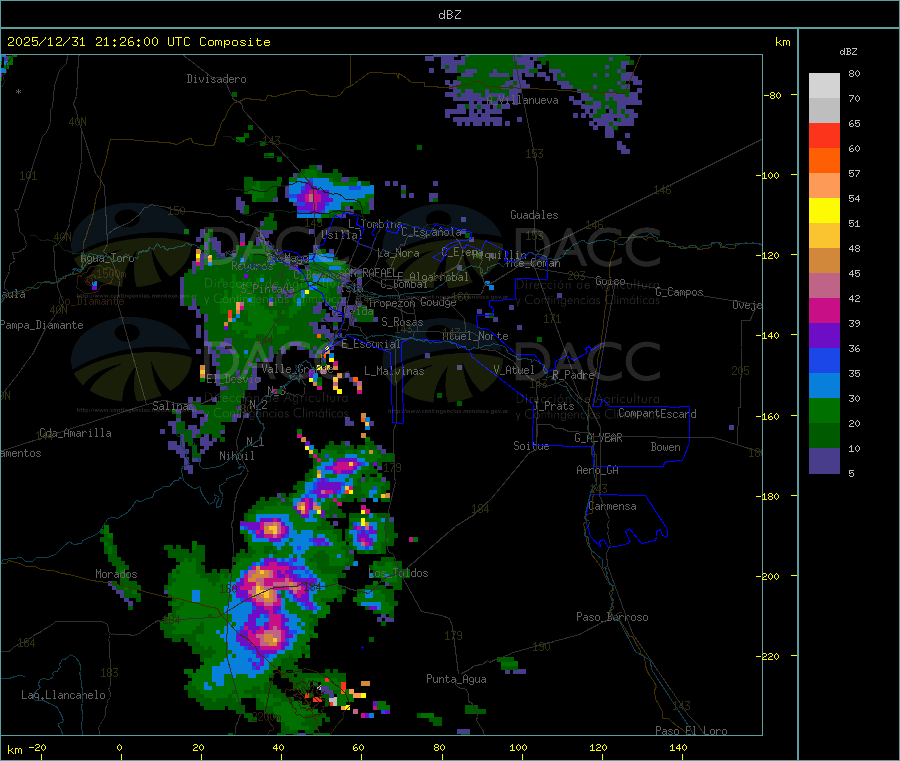Image resolution: width=900 pixels, height=761 pixels.
Task: Click the green 20-30 dBZ legend swatch
Action: (x=824, y=410)
